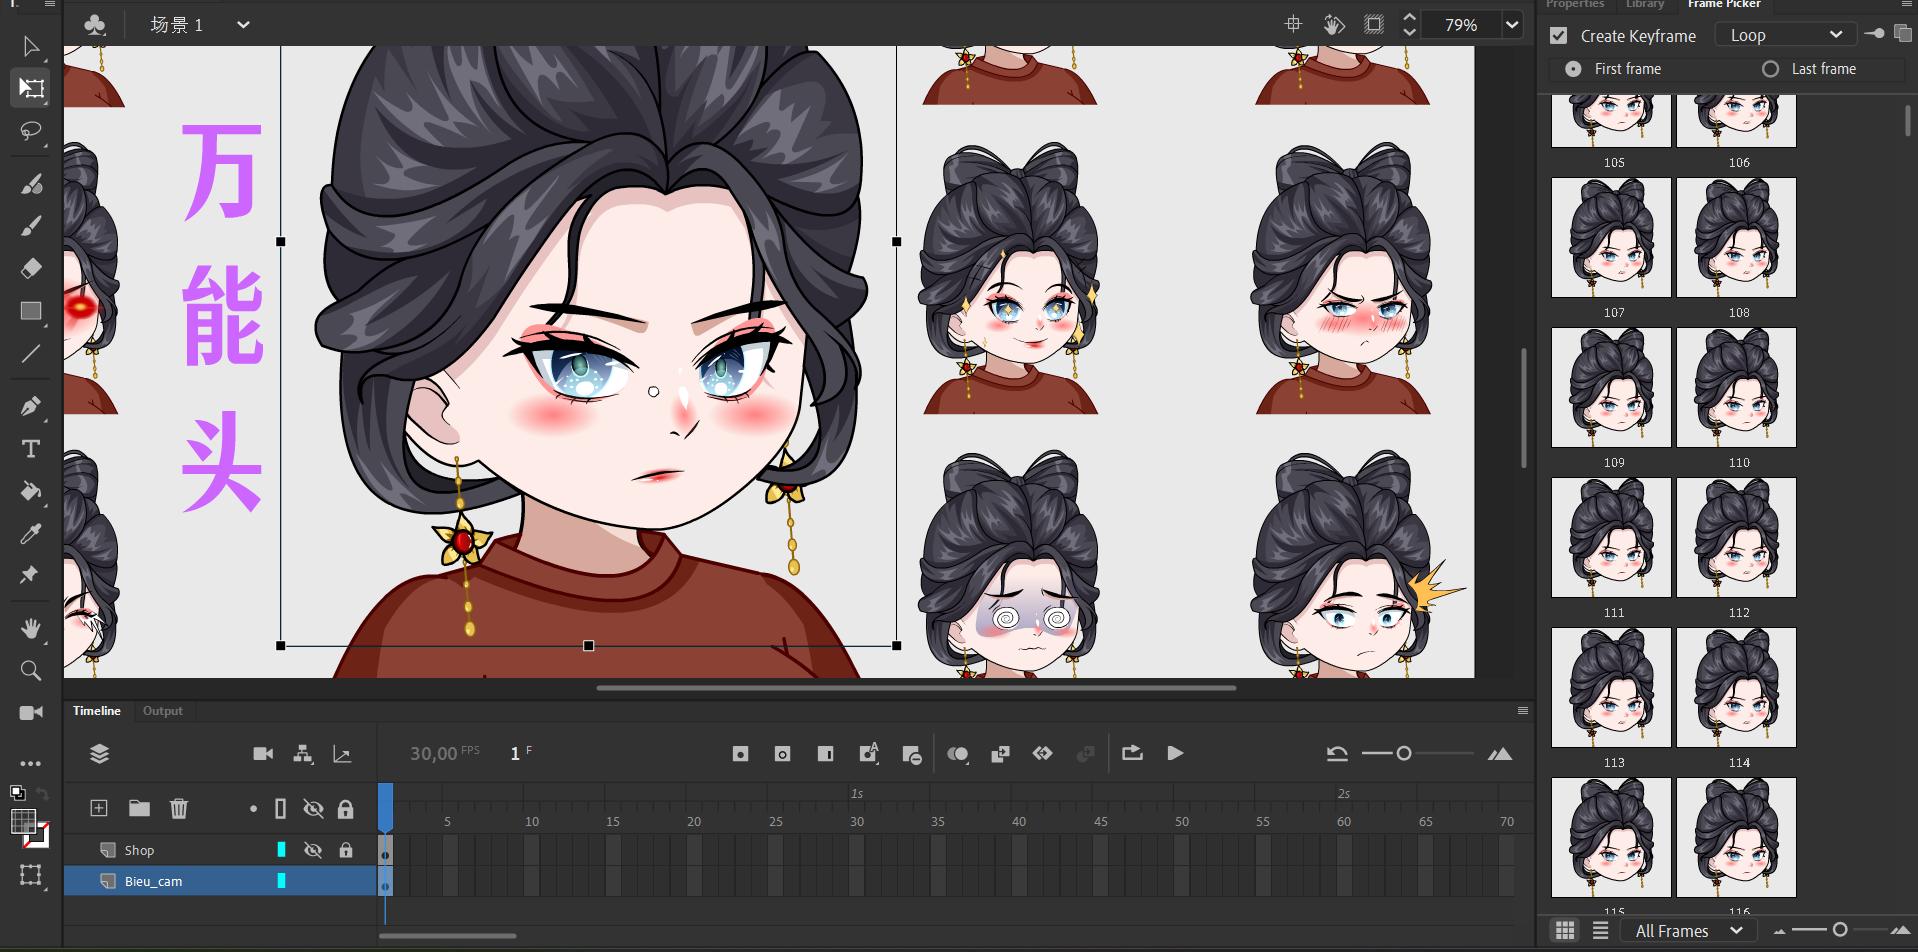1918x952 pixels.
Task: Activate the Zoom tool
Action: [31, 670]
